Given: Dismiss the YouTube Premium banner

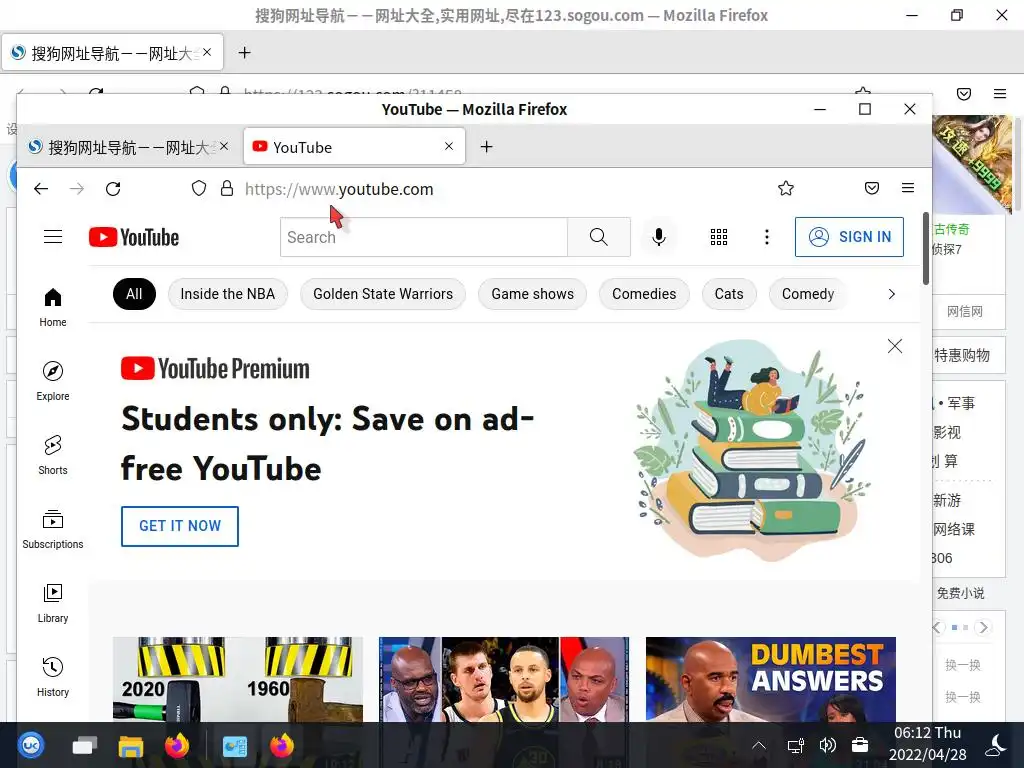Looking at the screenshot, I should (x=895, y=346).
